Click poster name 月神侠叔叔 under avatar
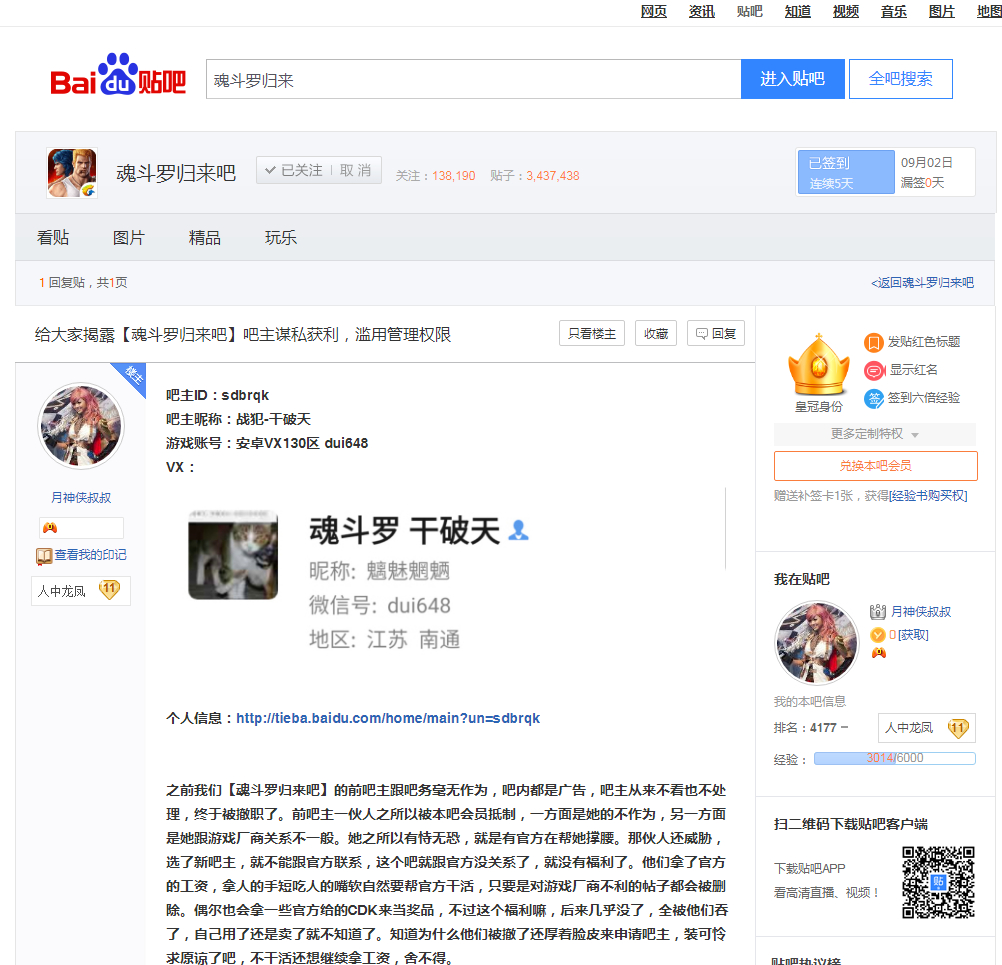 [81, 497]
